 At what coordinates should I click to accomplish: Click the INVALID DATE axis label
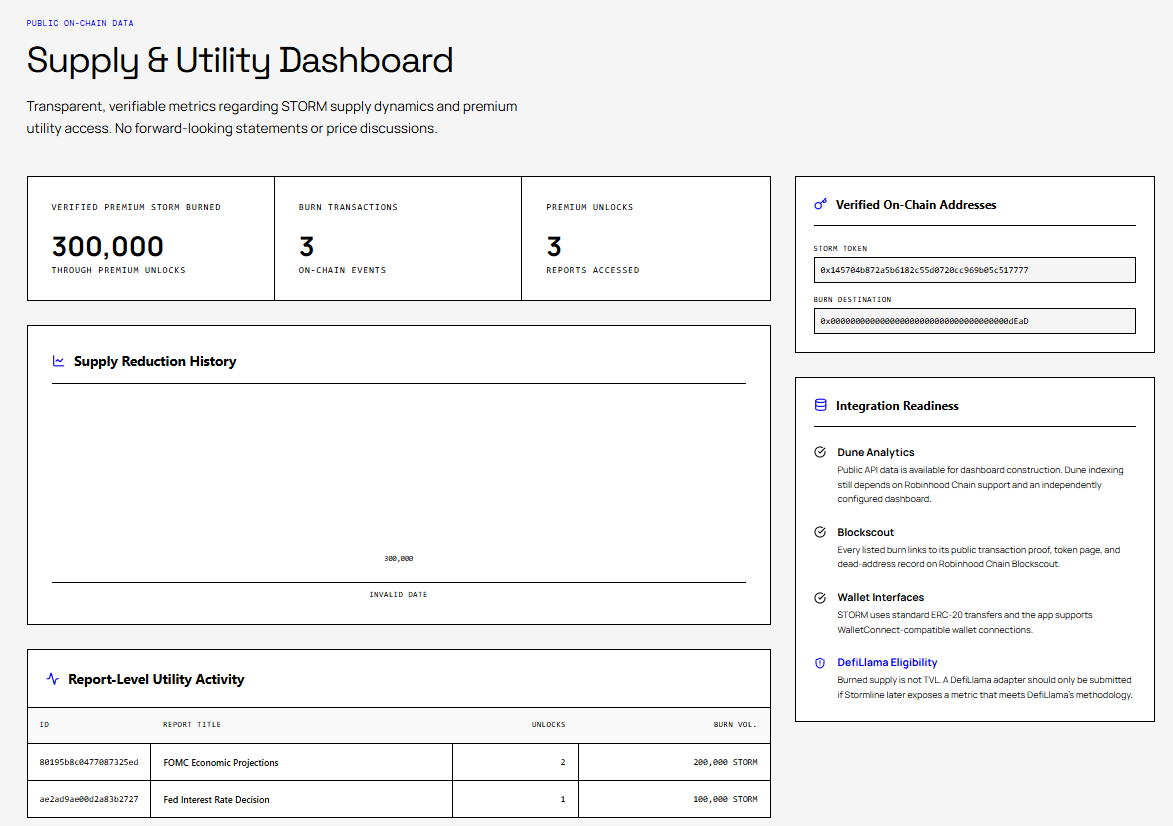398,595
